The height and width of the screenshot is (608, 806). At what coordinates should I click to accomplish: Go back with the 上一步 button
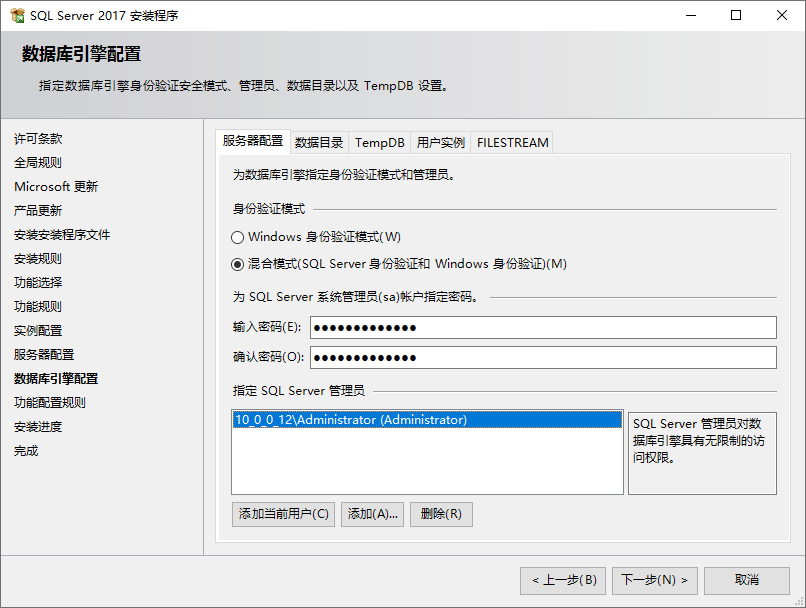pyautogui.click(x=563, y=580)
